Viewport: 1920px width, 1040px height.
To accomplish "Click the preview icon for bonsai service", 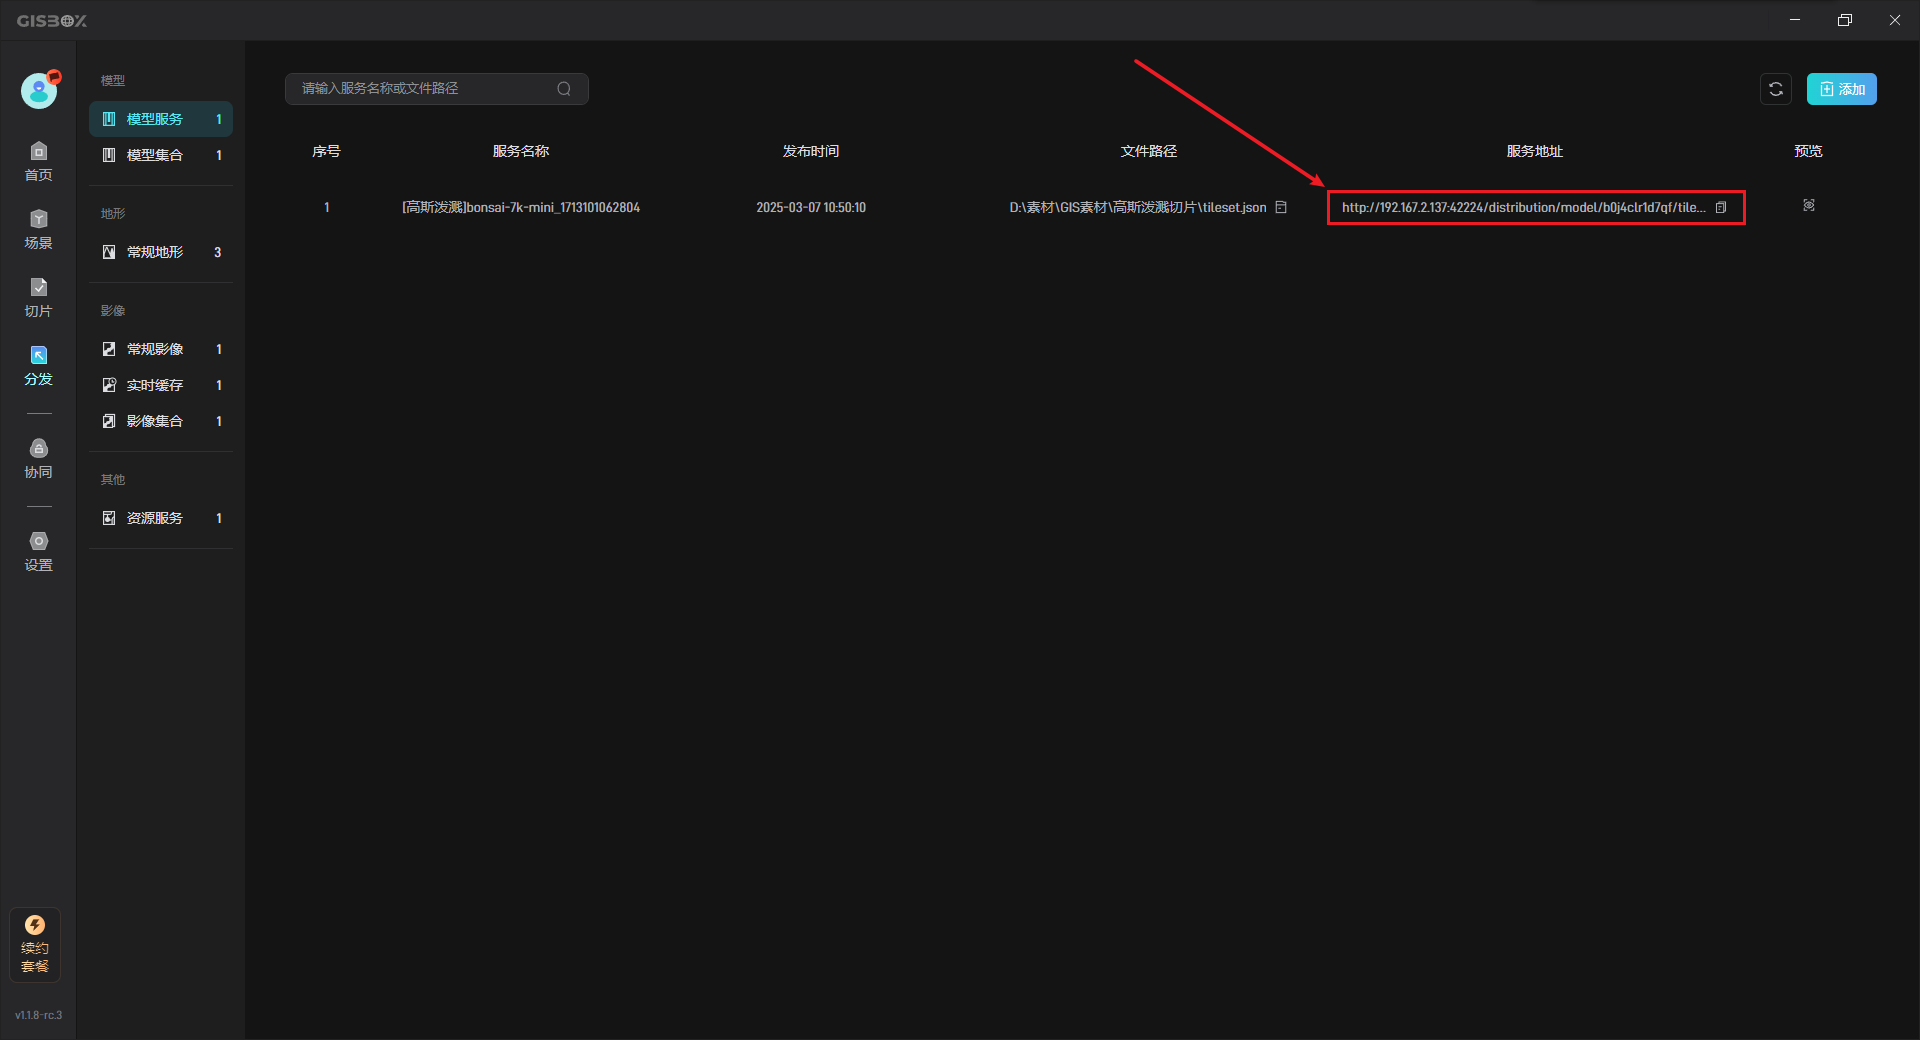I will (x=1809, y=205).
